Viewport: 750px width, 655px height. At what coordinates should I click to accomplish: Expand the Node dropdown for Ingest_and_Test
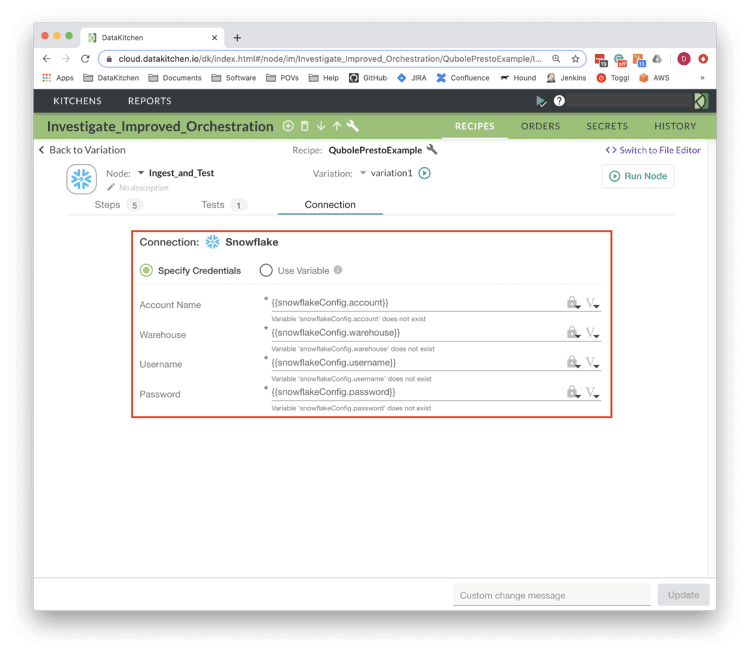pyautogui.click(x=141, y=173)
